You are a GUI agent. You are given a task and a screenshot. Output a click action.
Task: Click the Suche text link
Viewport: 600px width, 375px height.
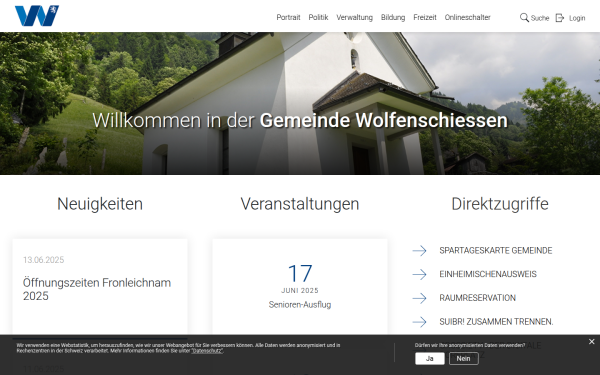[x=540, y=18]
